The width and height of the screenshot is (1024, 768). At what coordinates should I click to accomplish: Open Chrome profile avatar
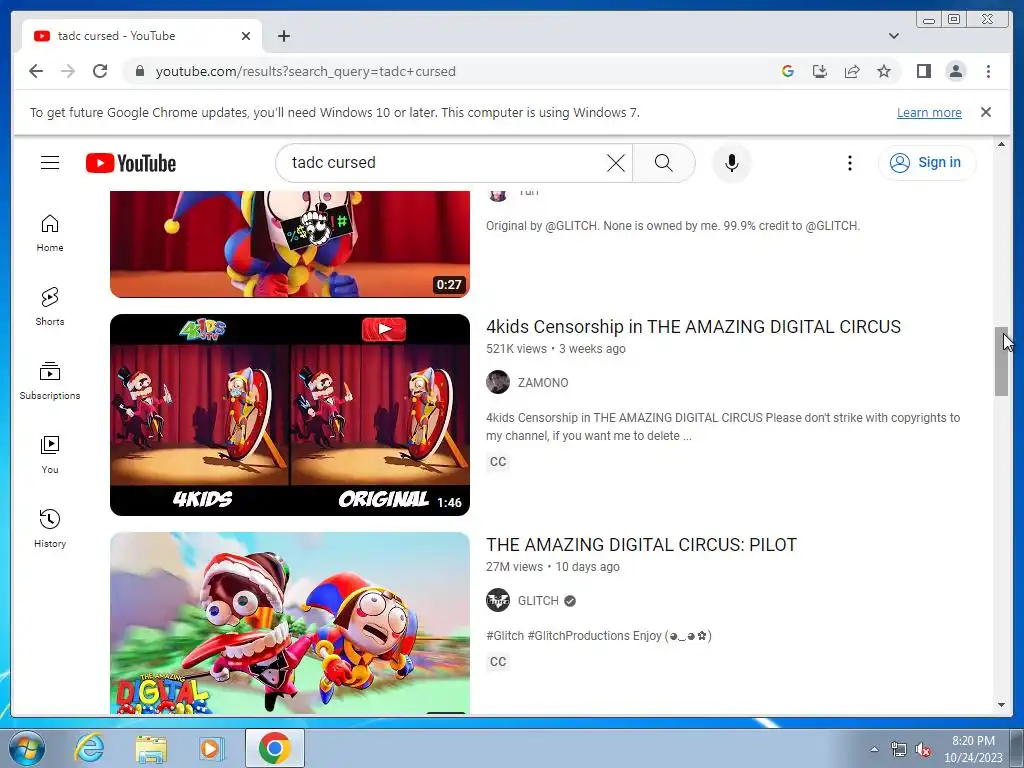[955, 71]
